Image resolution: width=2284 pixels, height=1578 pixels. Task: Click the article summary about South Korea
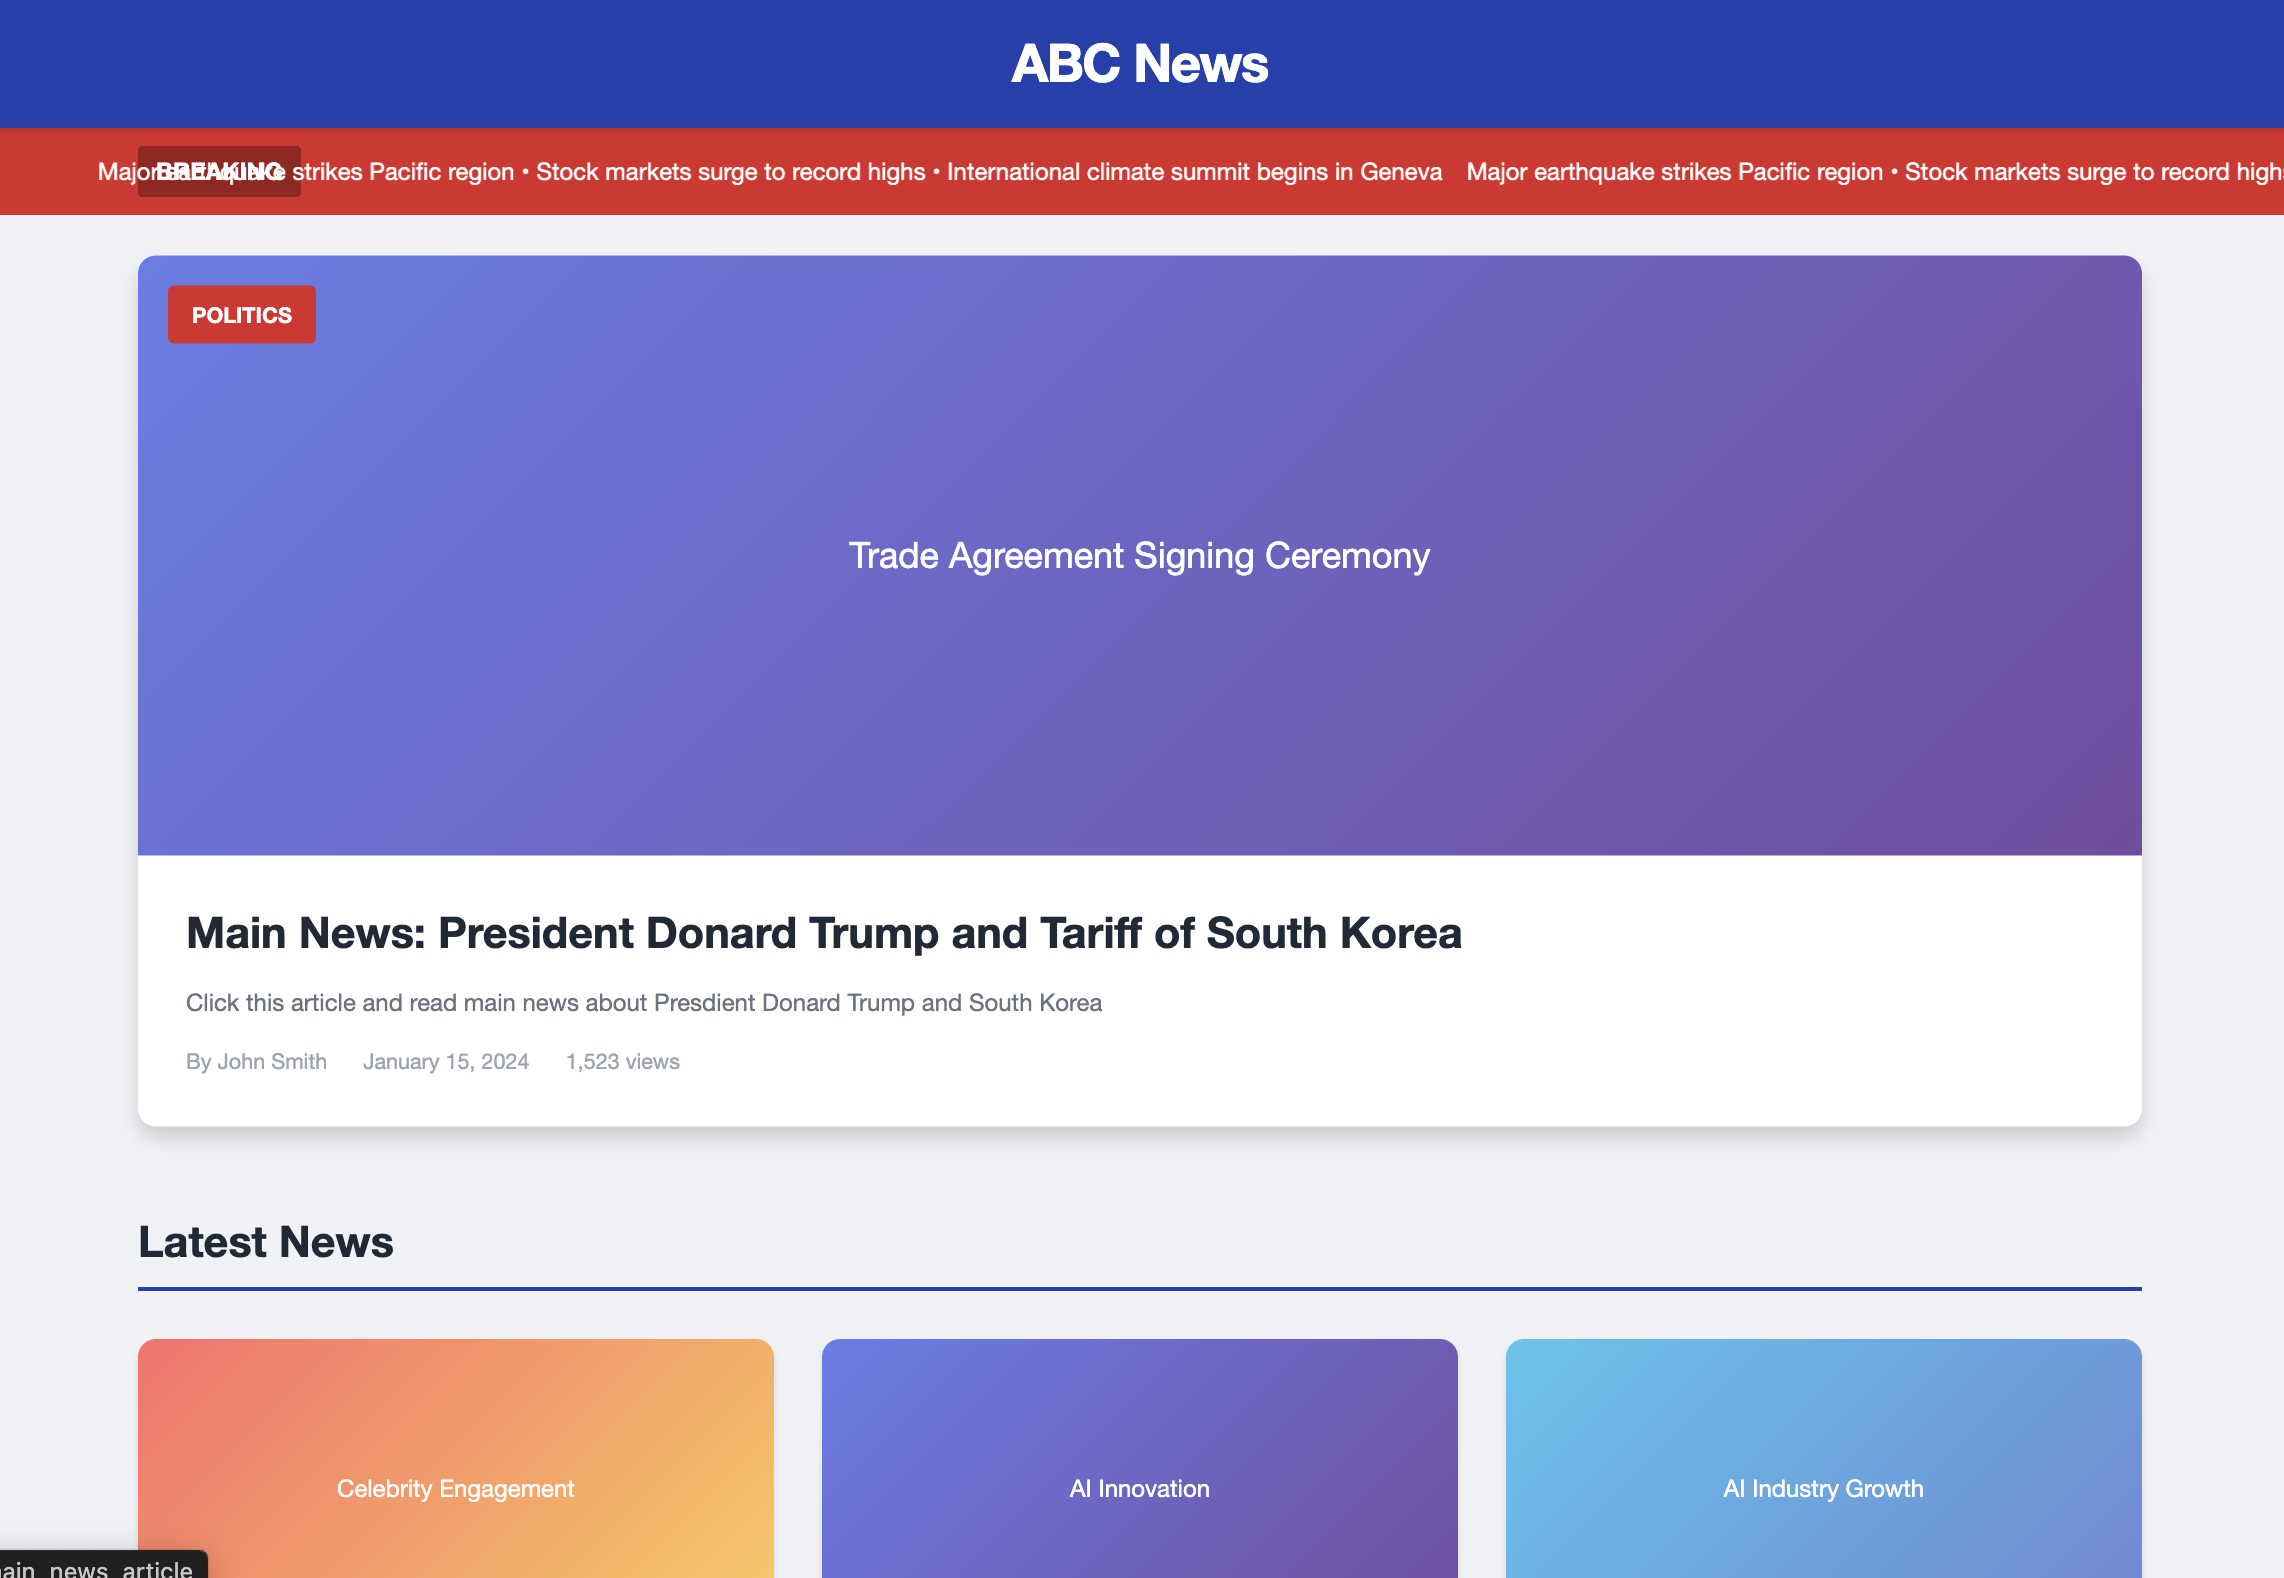pyautogui.click(x=643, y=1003)
